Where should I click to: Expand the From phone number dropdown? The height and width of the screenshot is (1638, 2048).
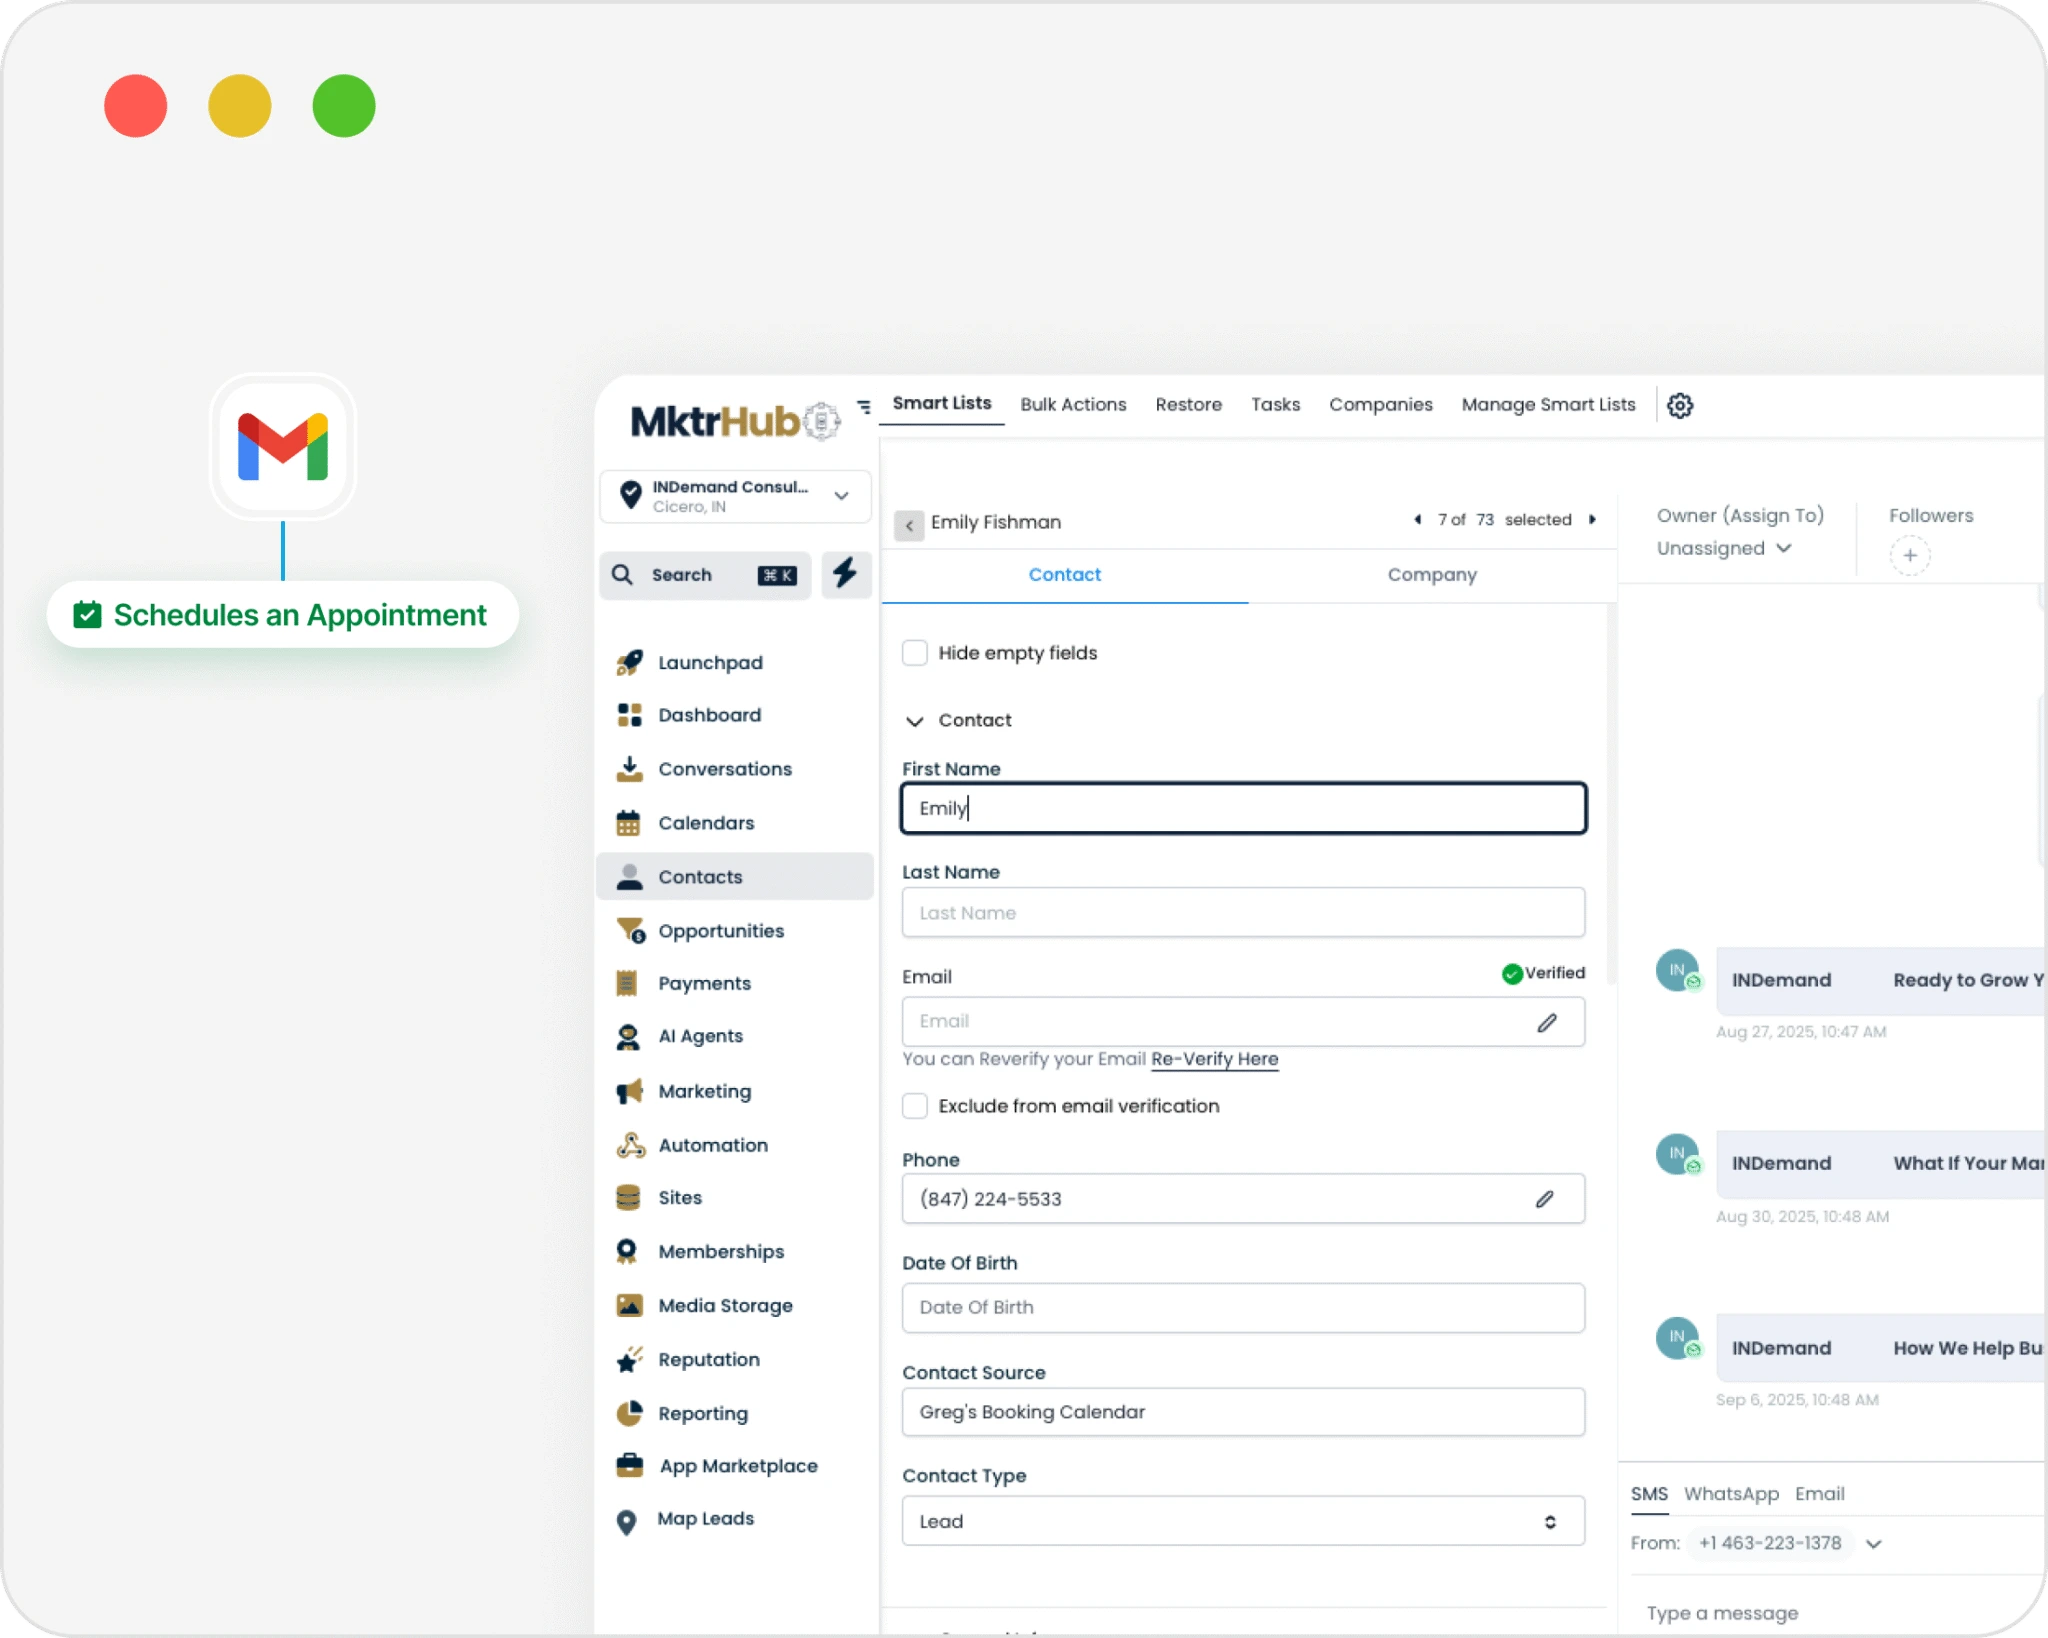click(1873, 1544)
